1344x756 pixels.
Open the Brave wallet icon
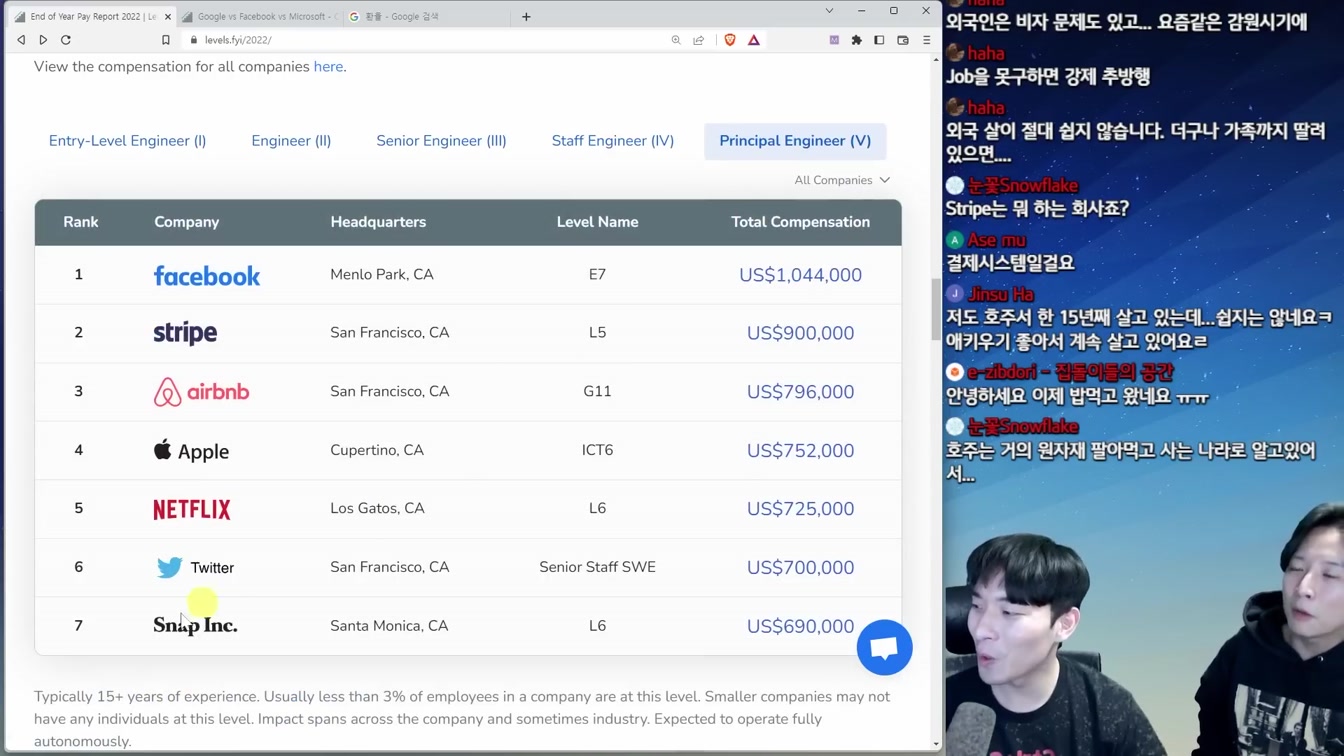pyautogui.click(x=903, y=40)
